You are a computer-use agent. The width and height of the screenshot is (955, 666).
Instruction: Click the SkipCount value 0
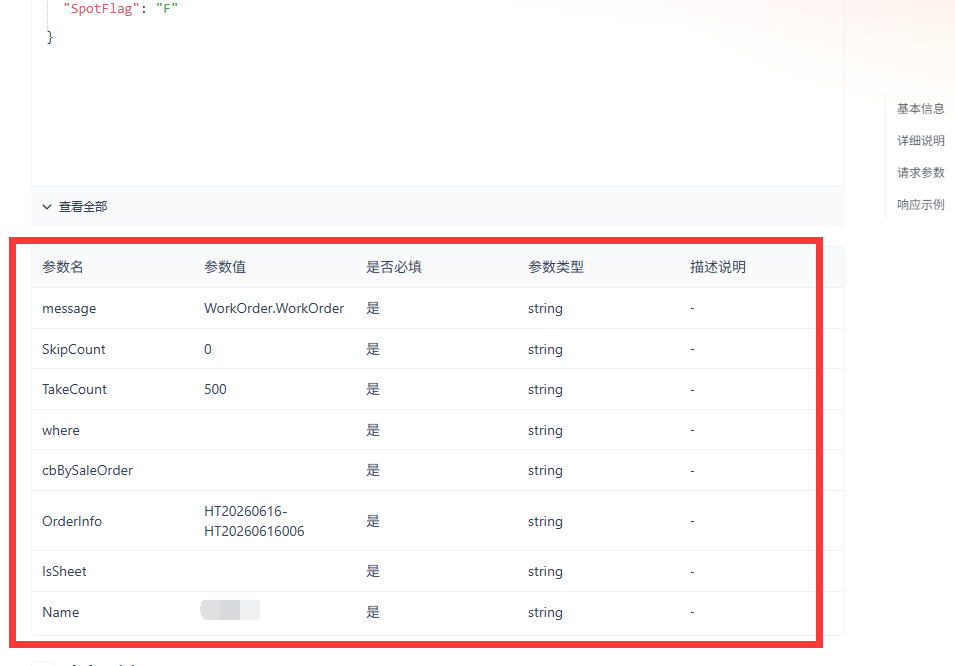pyautogui.click(x=208, y=349)
